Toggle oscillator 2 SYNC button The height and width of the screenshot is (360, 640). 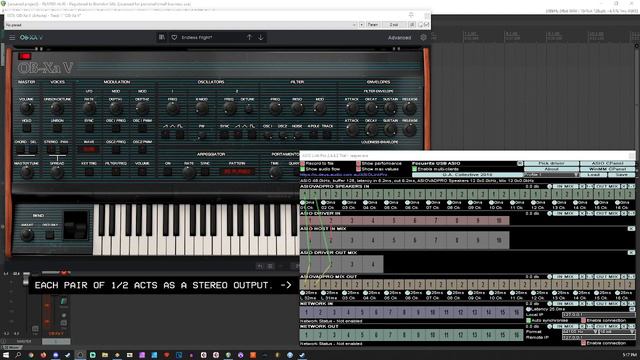pos(224,134)
